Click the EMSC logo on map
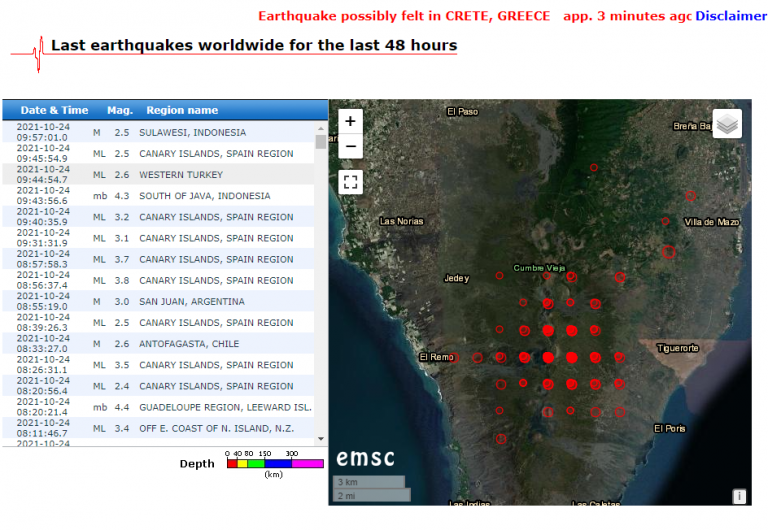 pyautogui.click(x=365, y=458)
